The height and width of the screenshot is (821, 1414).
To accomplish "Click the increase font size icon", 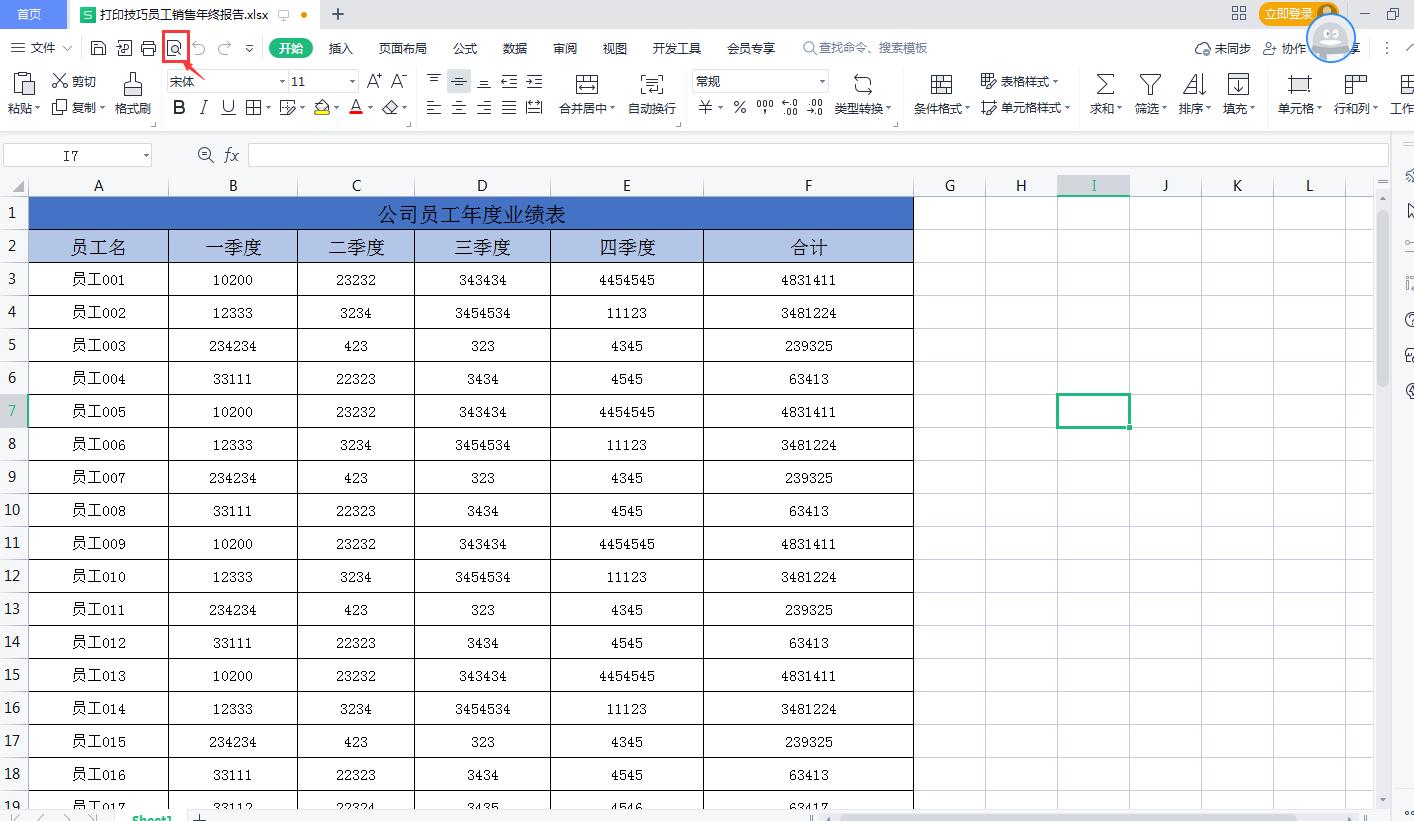I will 374,81.
